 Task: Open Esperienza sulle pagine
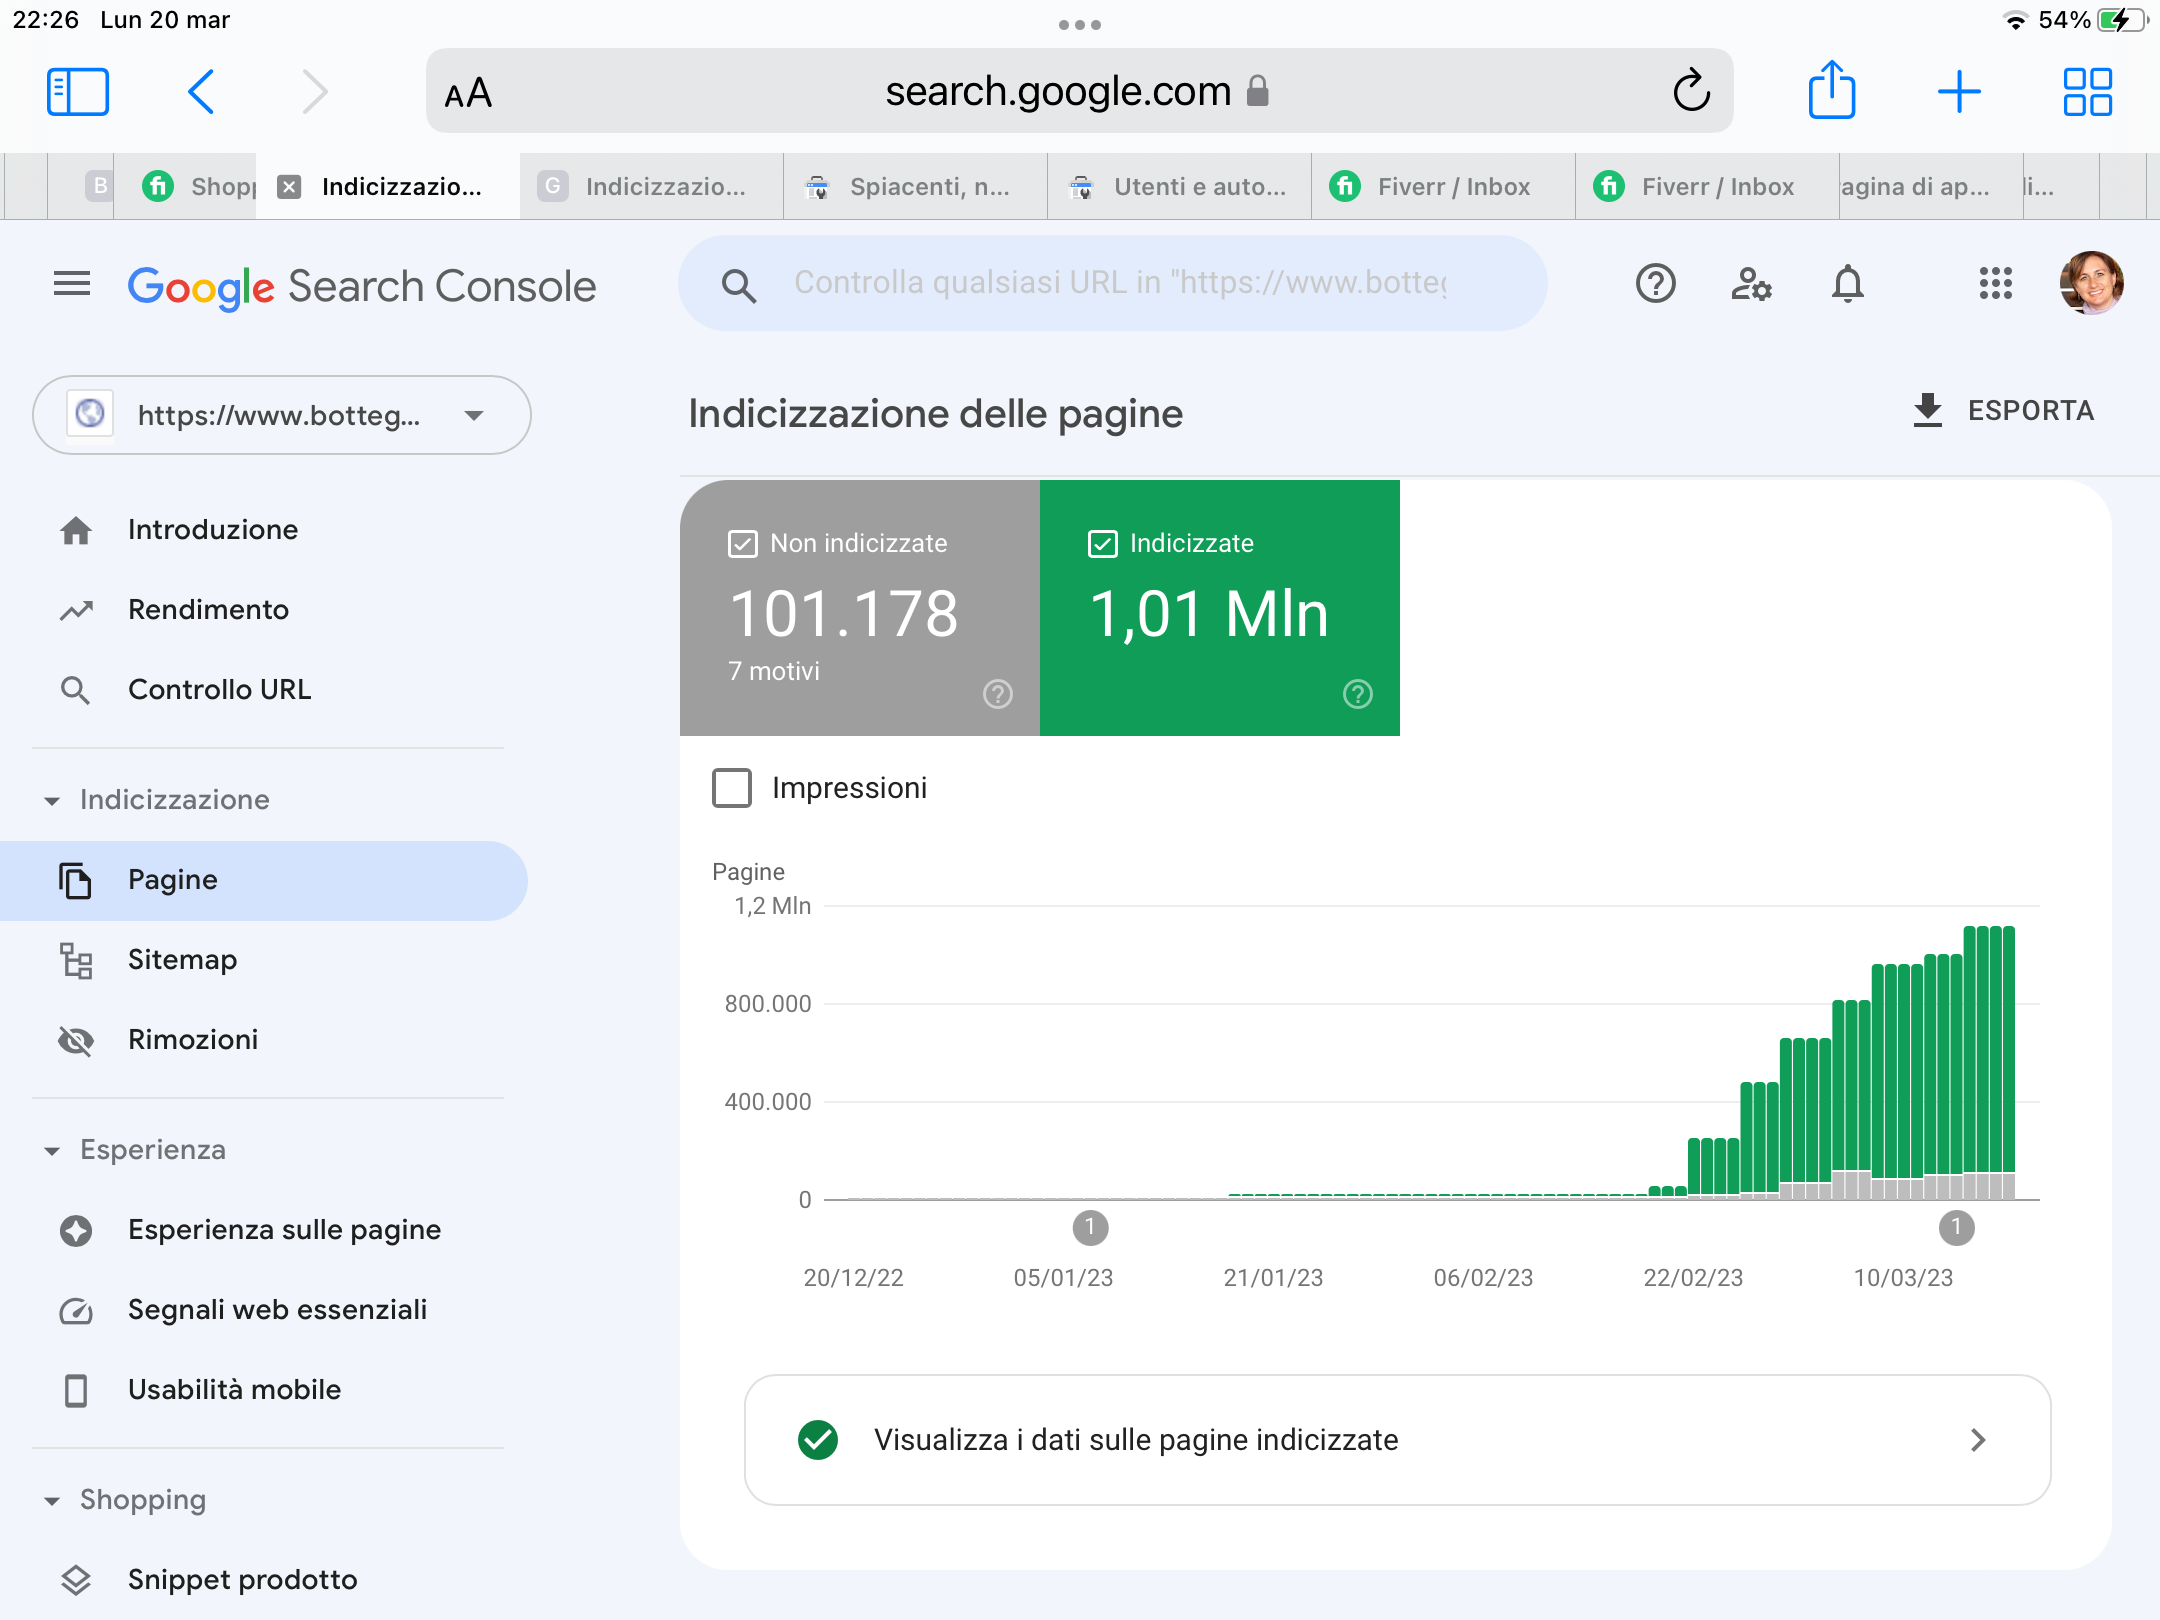coord(284,1230)
